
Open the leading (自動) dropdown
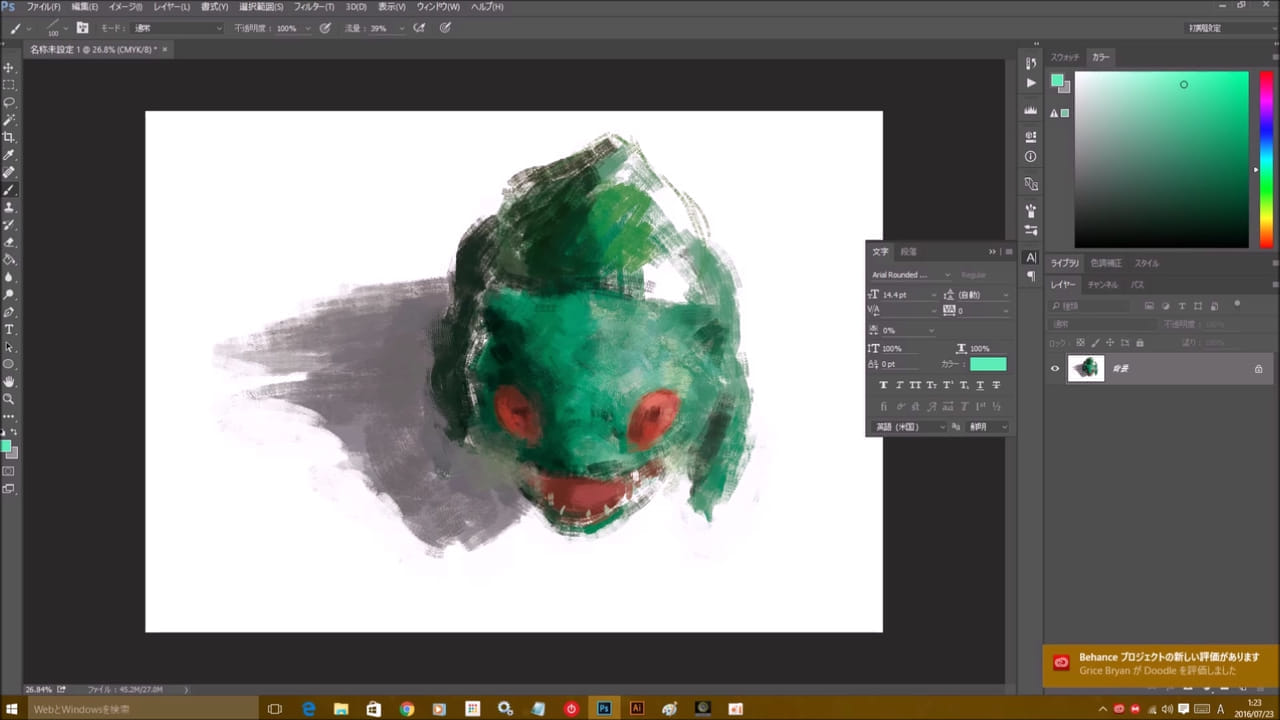coord(1005,295)
